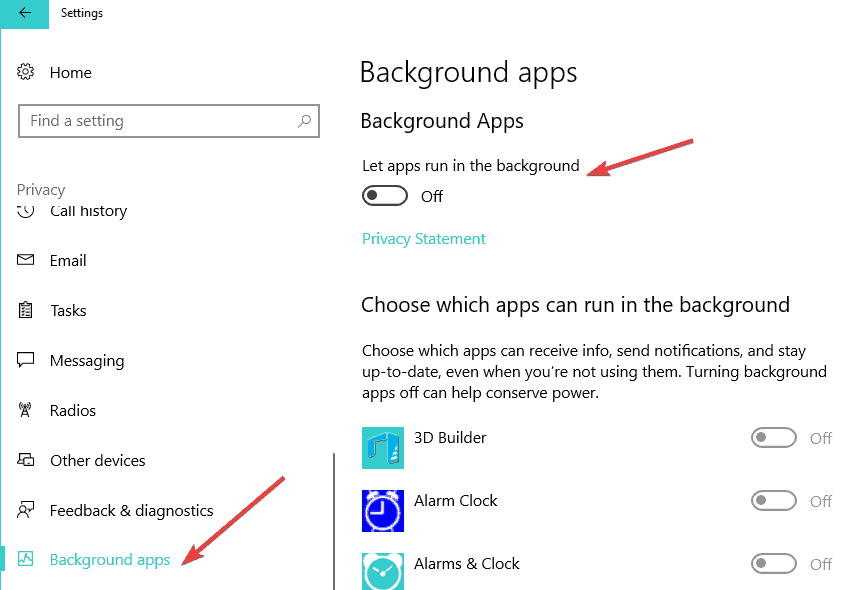Click the Tasks clipboard icon

(x=27, y=310)
